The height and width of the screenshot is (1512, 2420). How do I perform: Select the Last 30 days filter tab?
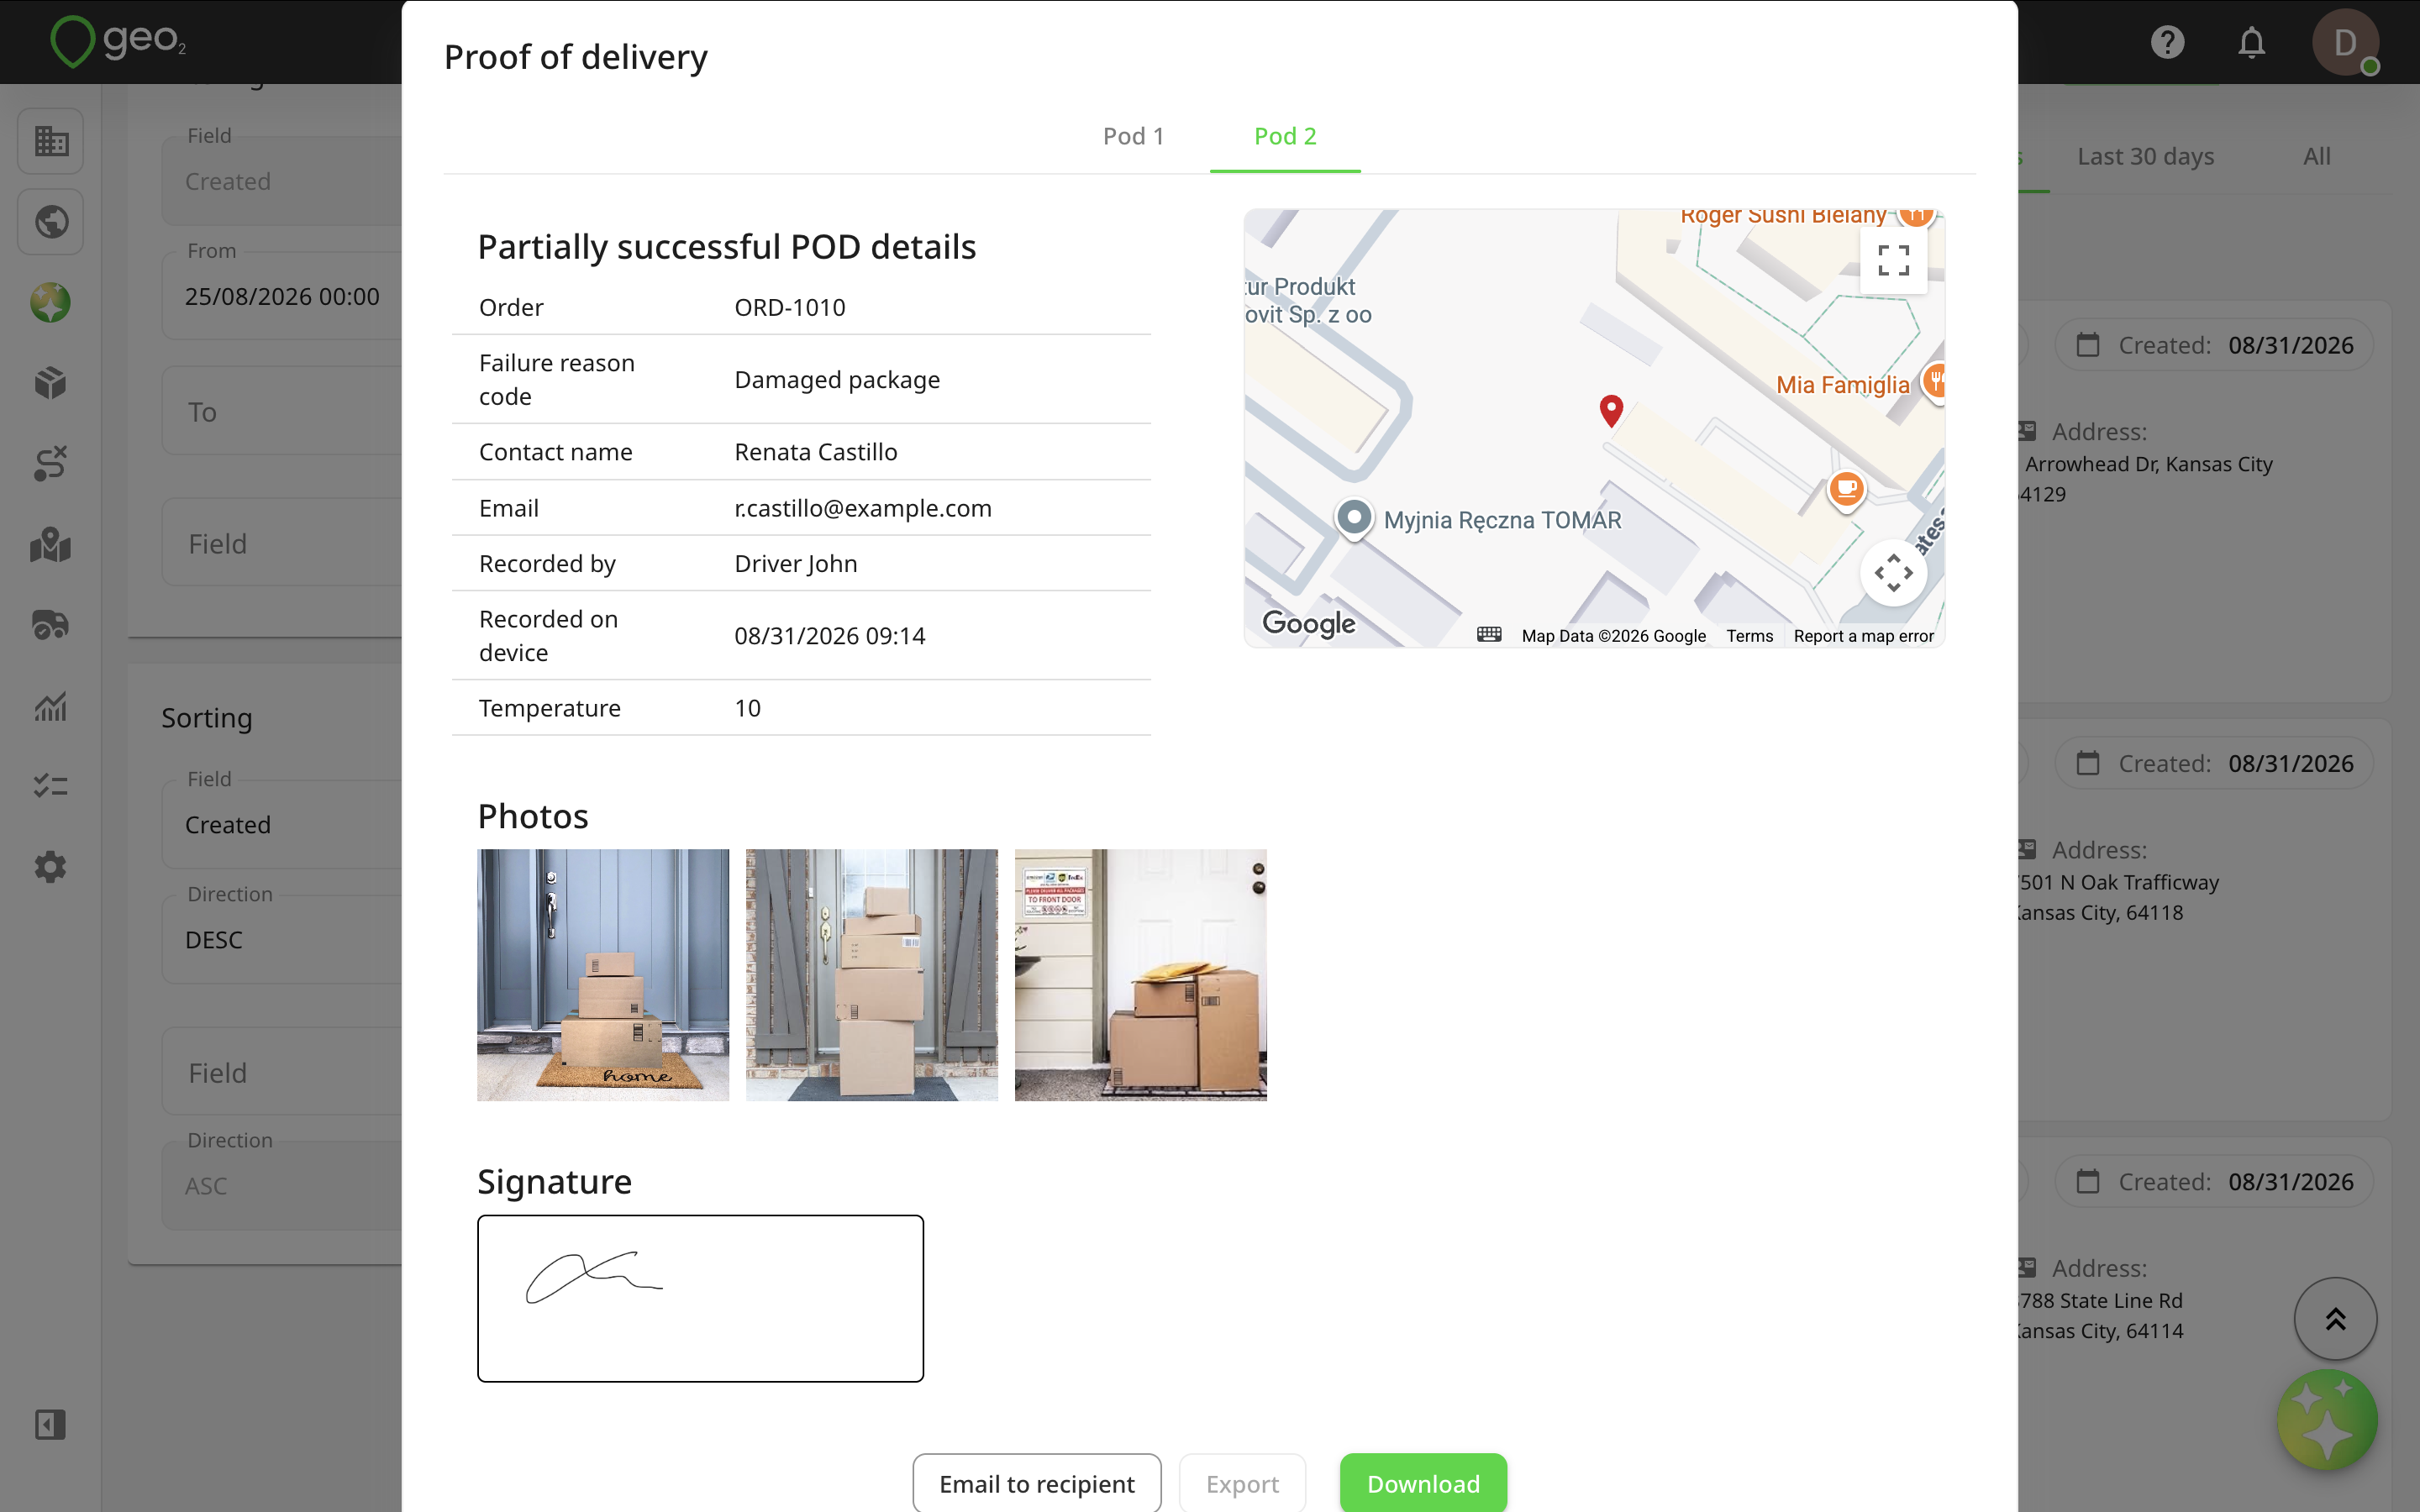click(2145, 157)
